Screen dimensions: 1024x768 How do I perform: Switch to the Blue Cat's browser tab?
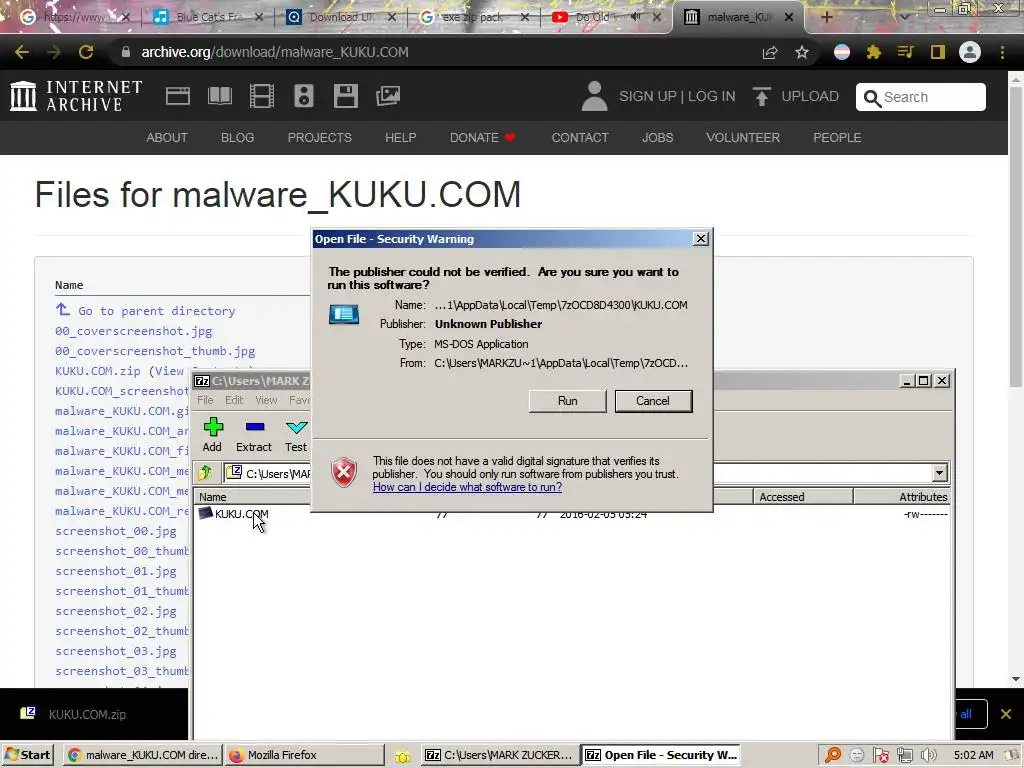click(x=208, y=17)
